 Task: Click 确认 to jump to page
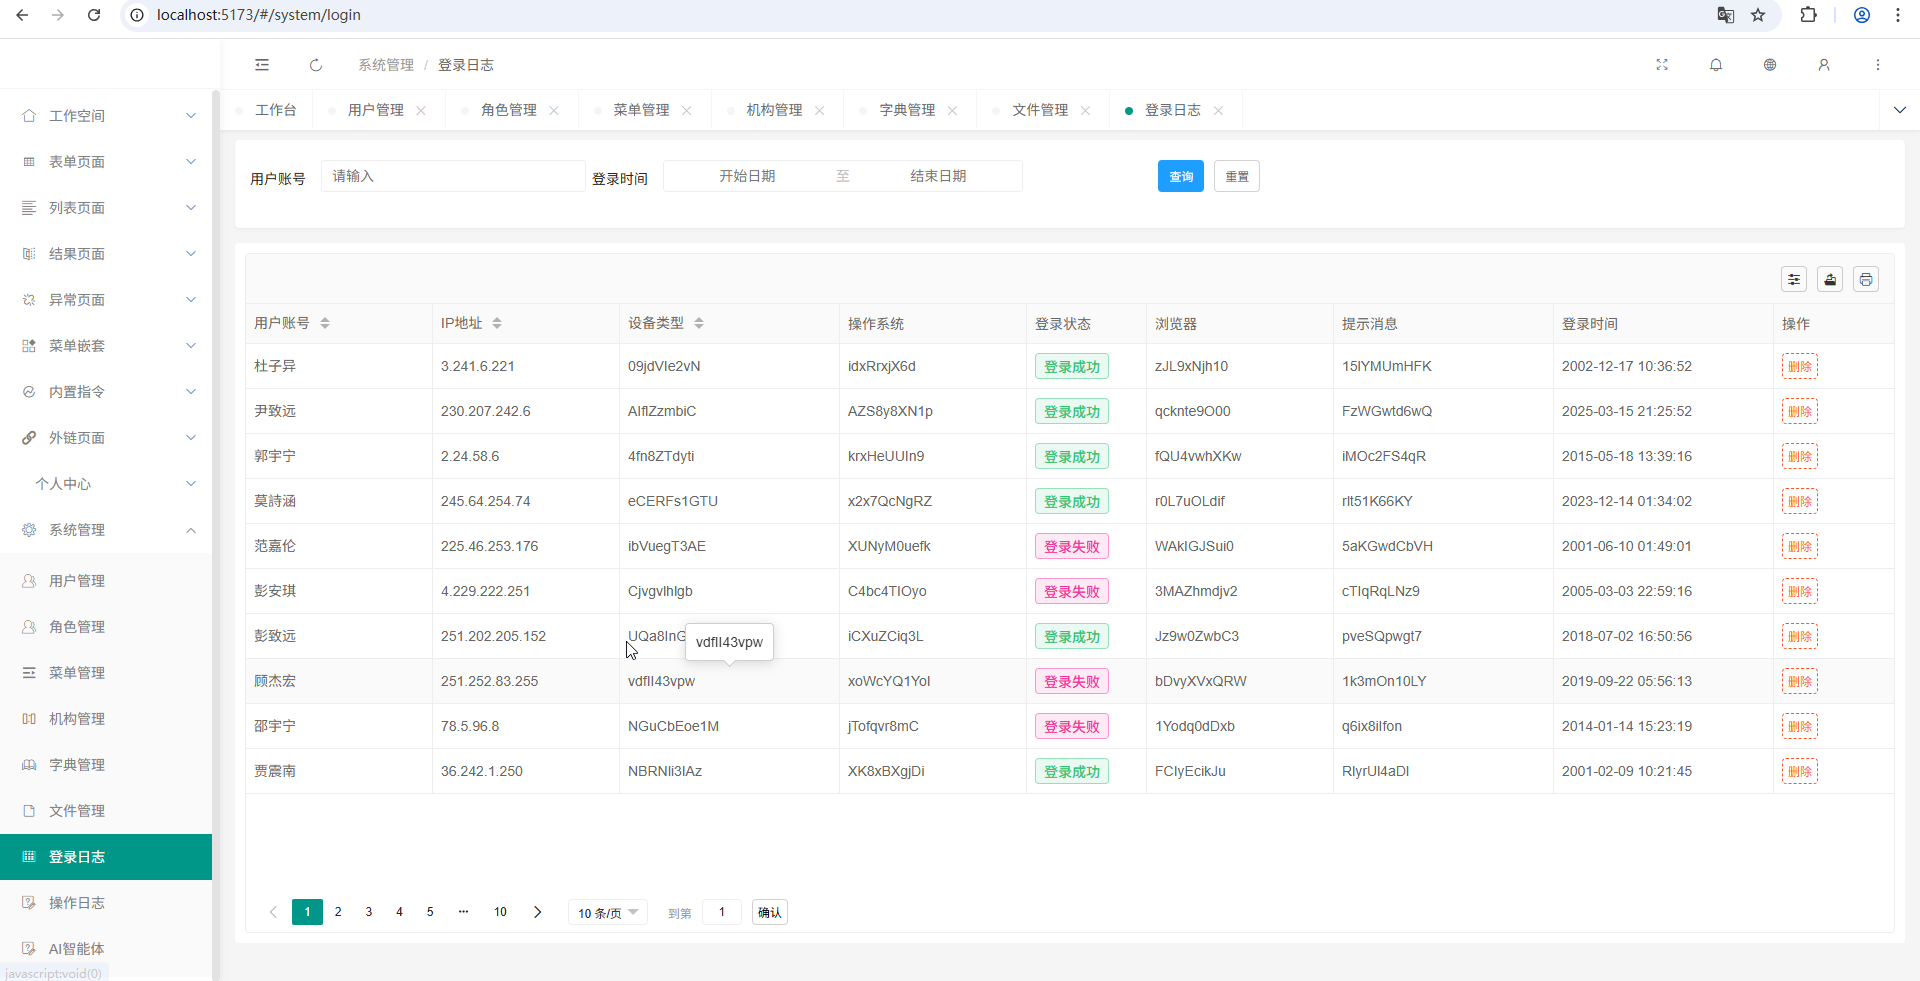pyautogui.click(x=770, y=912)
